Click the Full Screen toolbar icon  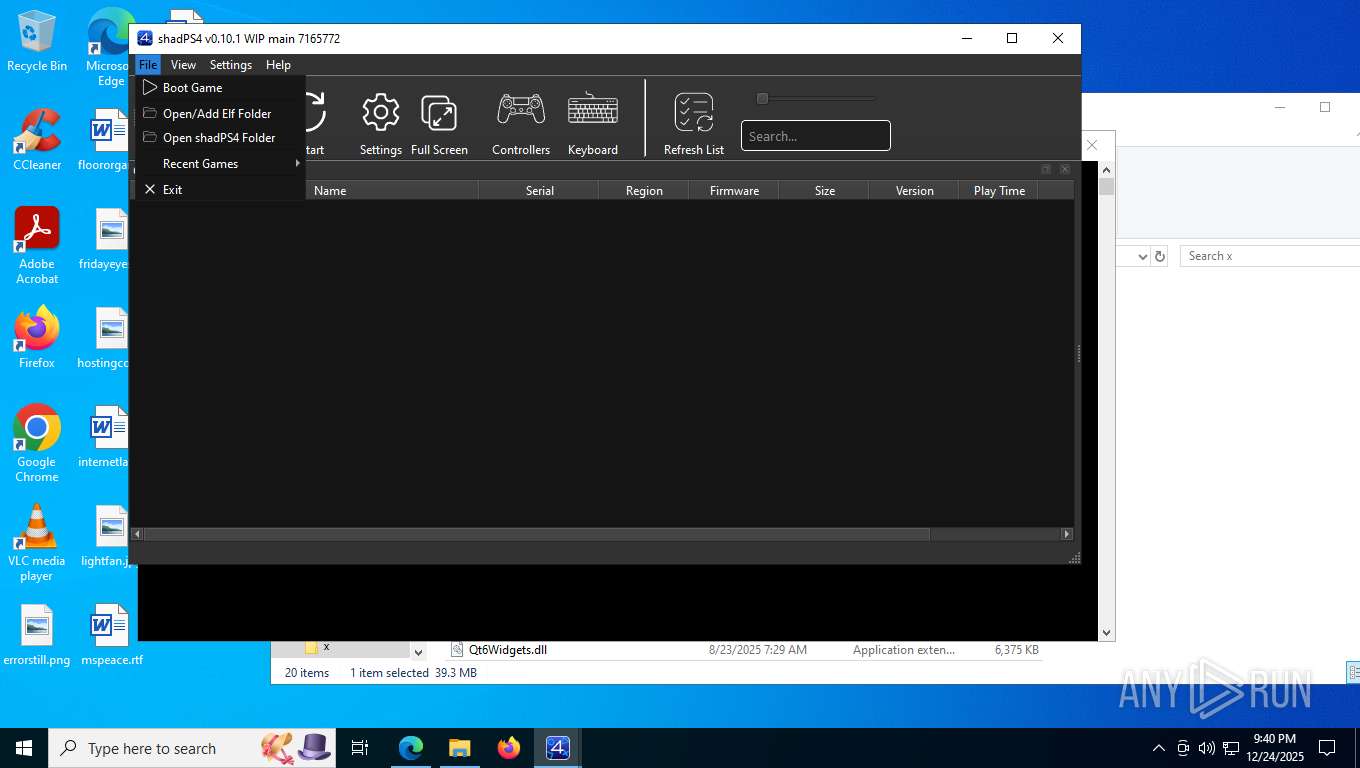tap(439, 113)
